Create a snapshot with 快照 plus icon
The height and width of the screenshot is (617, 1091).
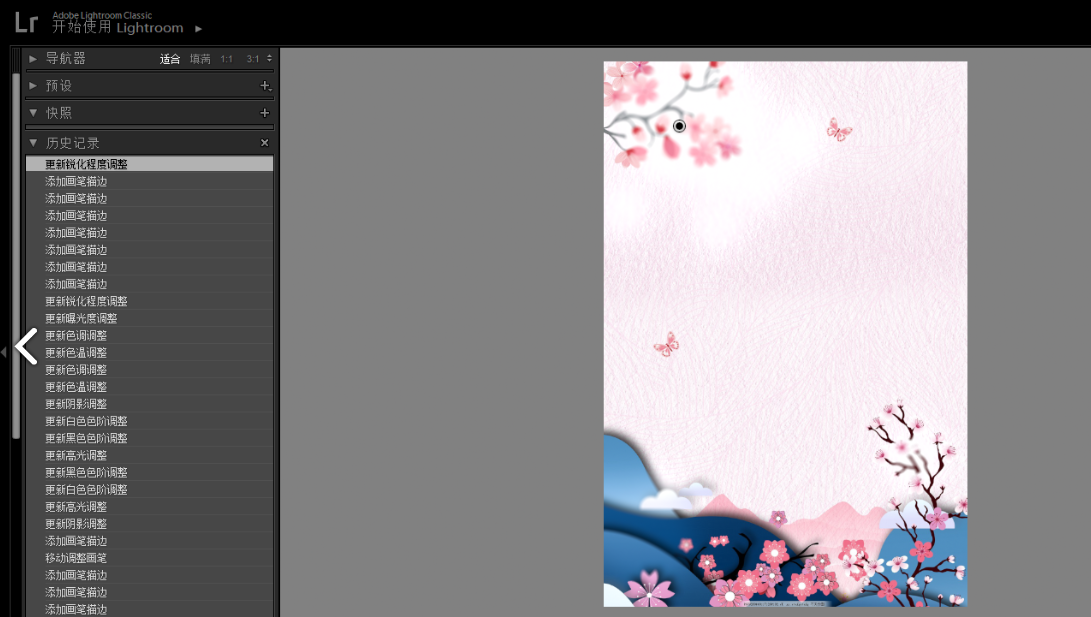tap(265, 113)
